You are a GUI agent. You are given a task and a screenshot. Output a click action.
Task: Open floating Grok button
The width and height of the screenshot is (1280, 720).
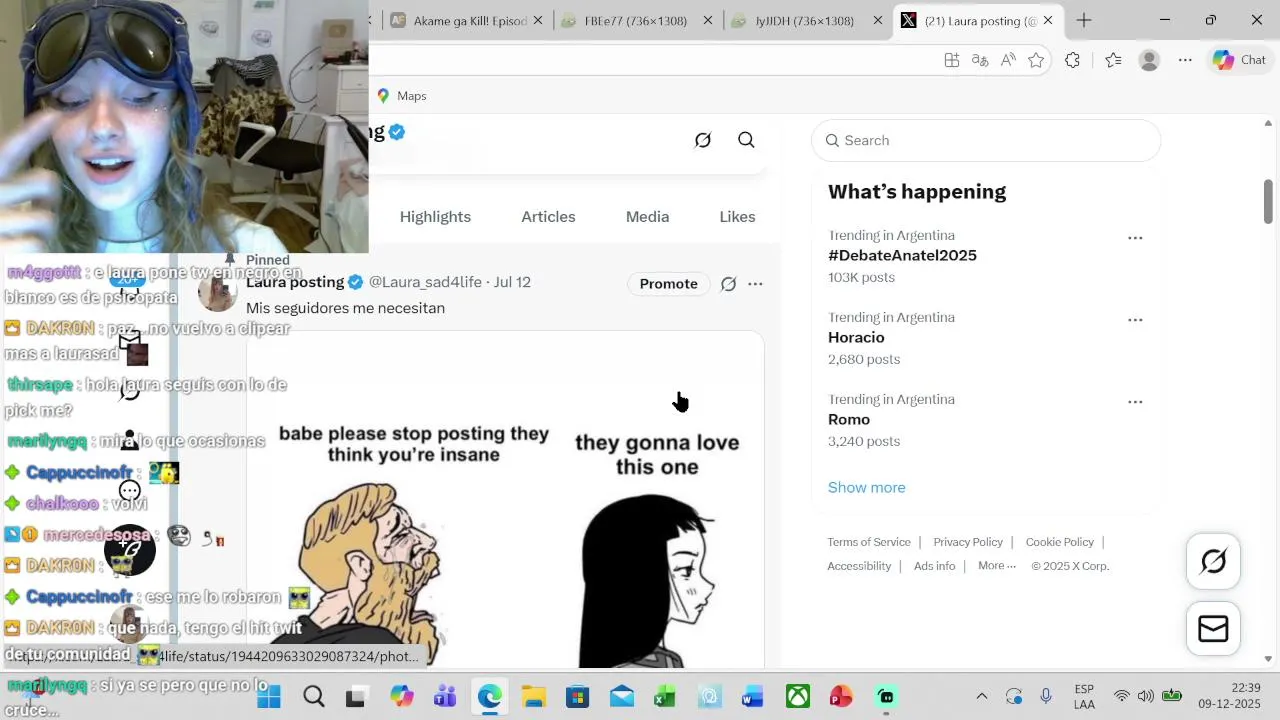point(1213,562)
